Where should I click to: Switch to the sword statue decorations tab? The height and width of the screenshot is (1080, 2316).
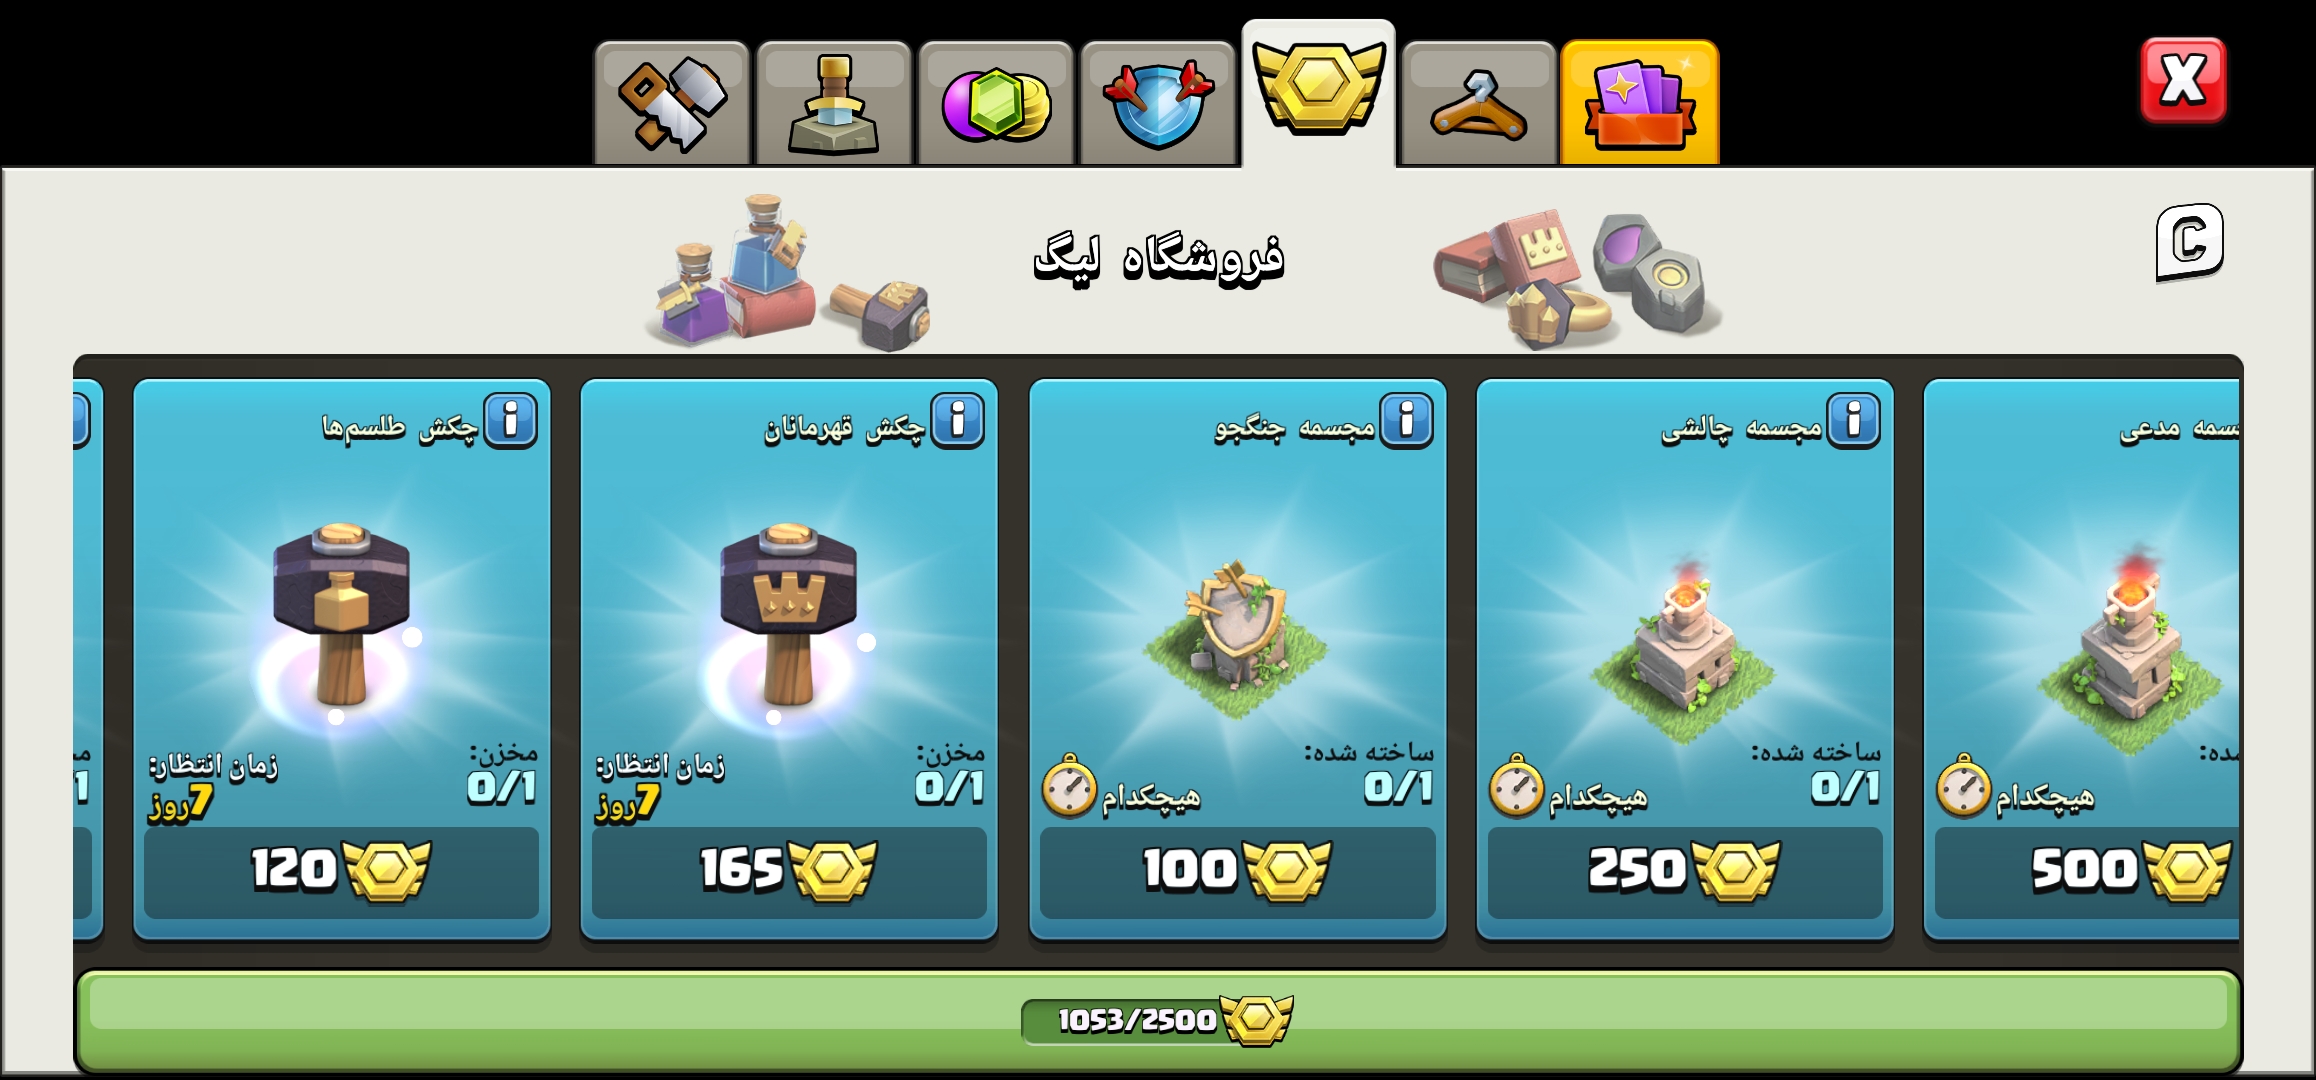coord(833,103)
